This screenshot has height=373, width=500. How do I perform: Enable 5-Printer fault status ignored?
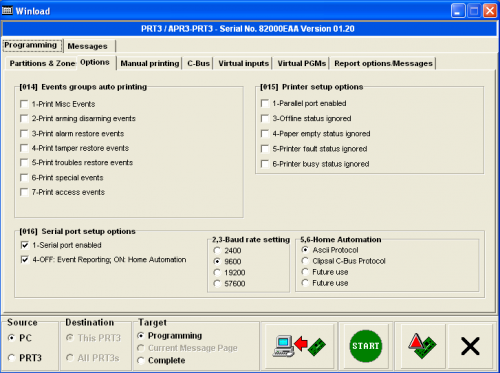click(x=265, y=149)
